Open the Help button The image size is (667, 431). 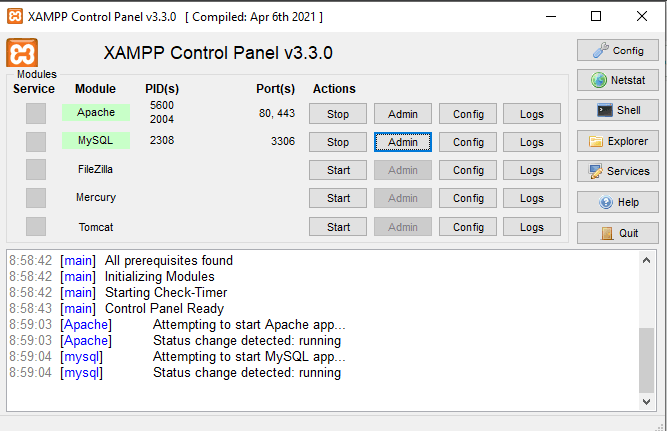tap(617, 202)
